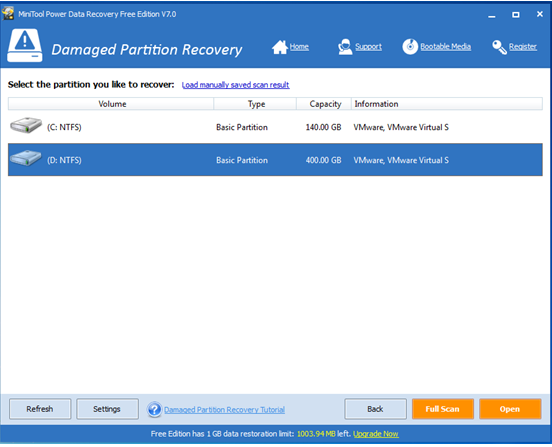This screenshot has height=447, width=552.
Task: Follow the Upgrade Now link
Action: click(376, 434)
